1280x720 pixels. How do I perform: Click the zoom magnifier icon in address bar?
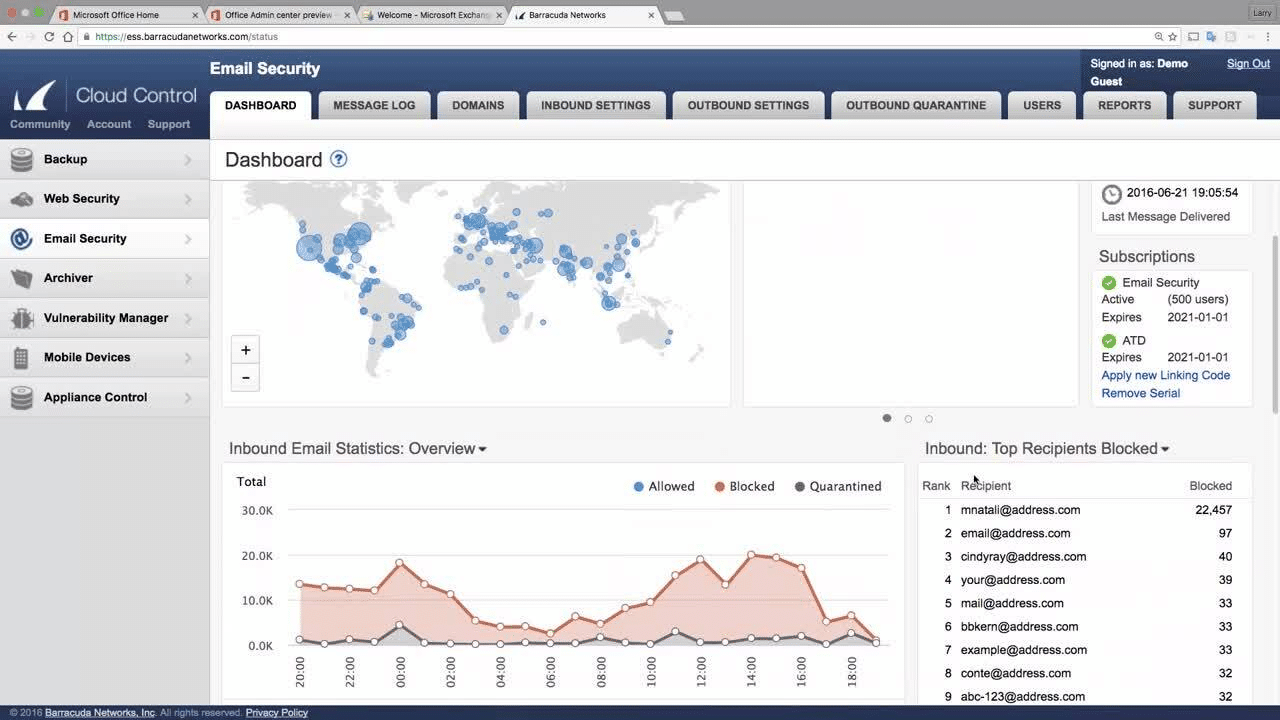pyautogui.click(x=1159, y=36)
